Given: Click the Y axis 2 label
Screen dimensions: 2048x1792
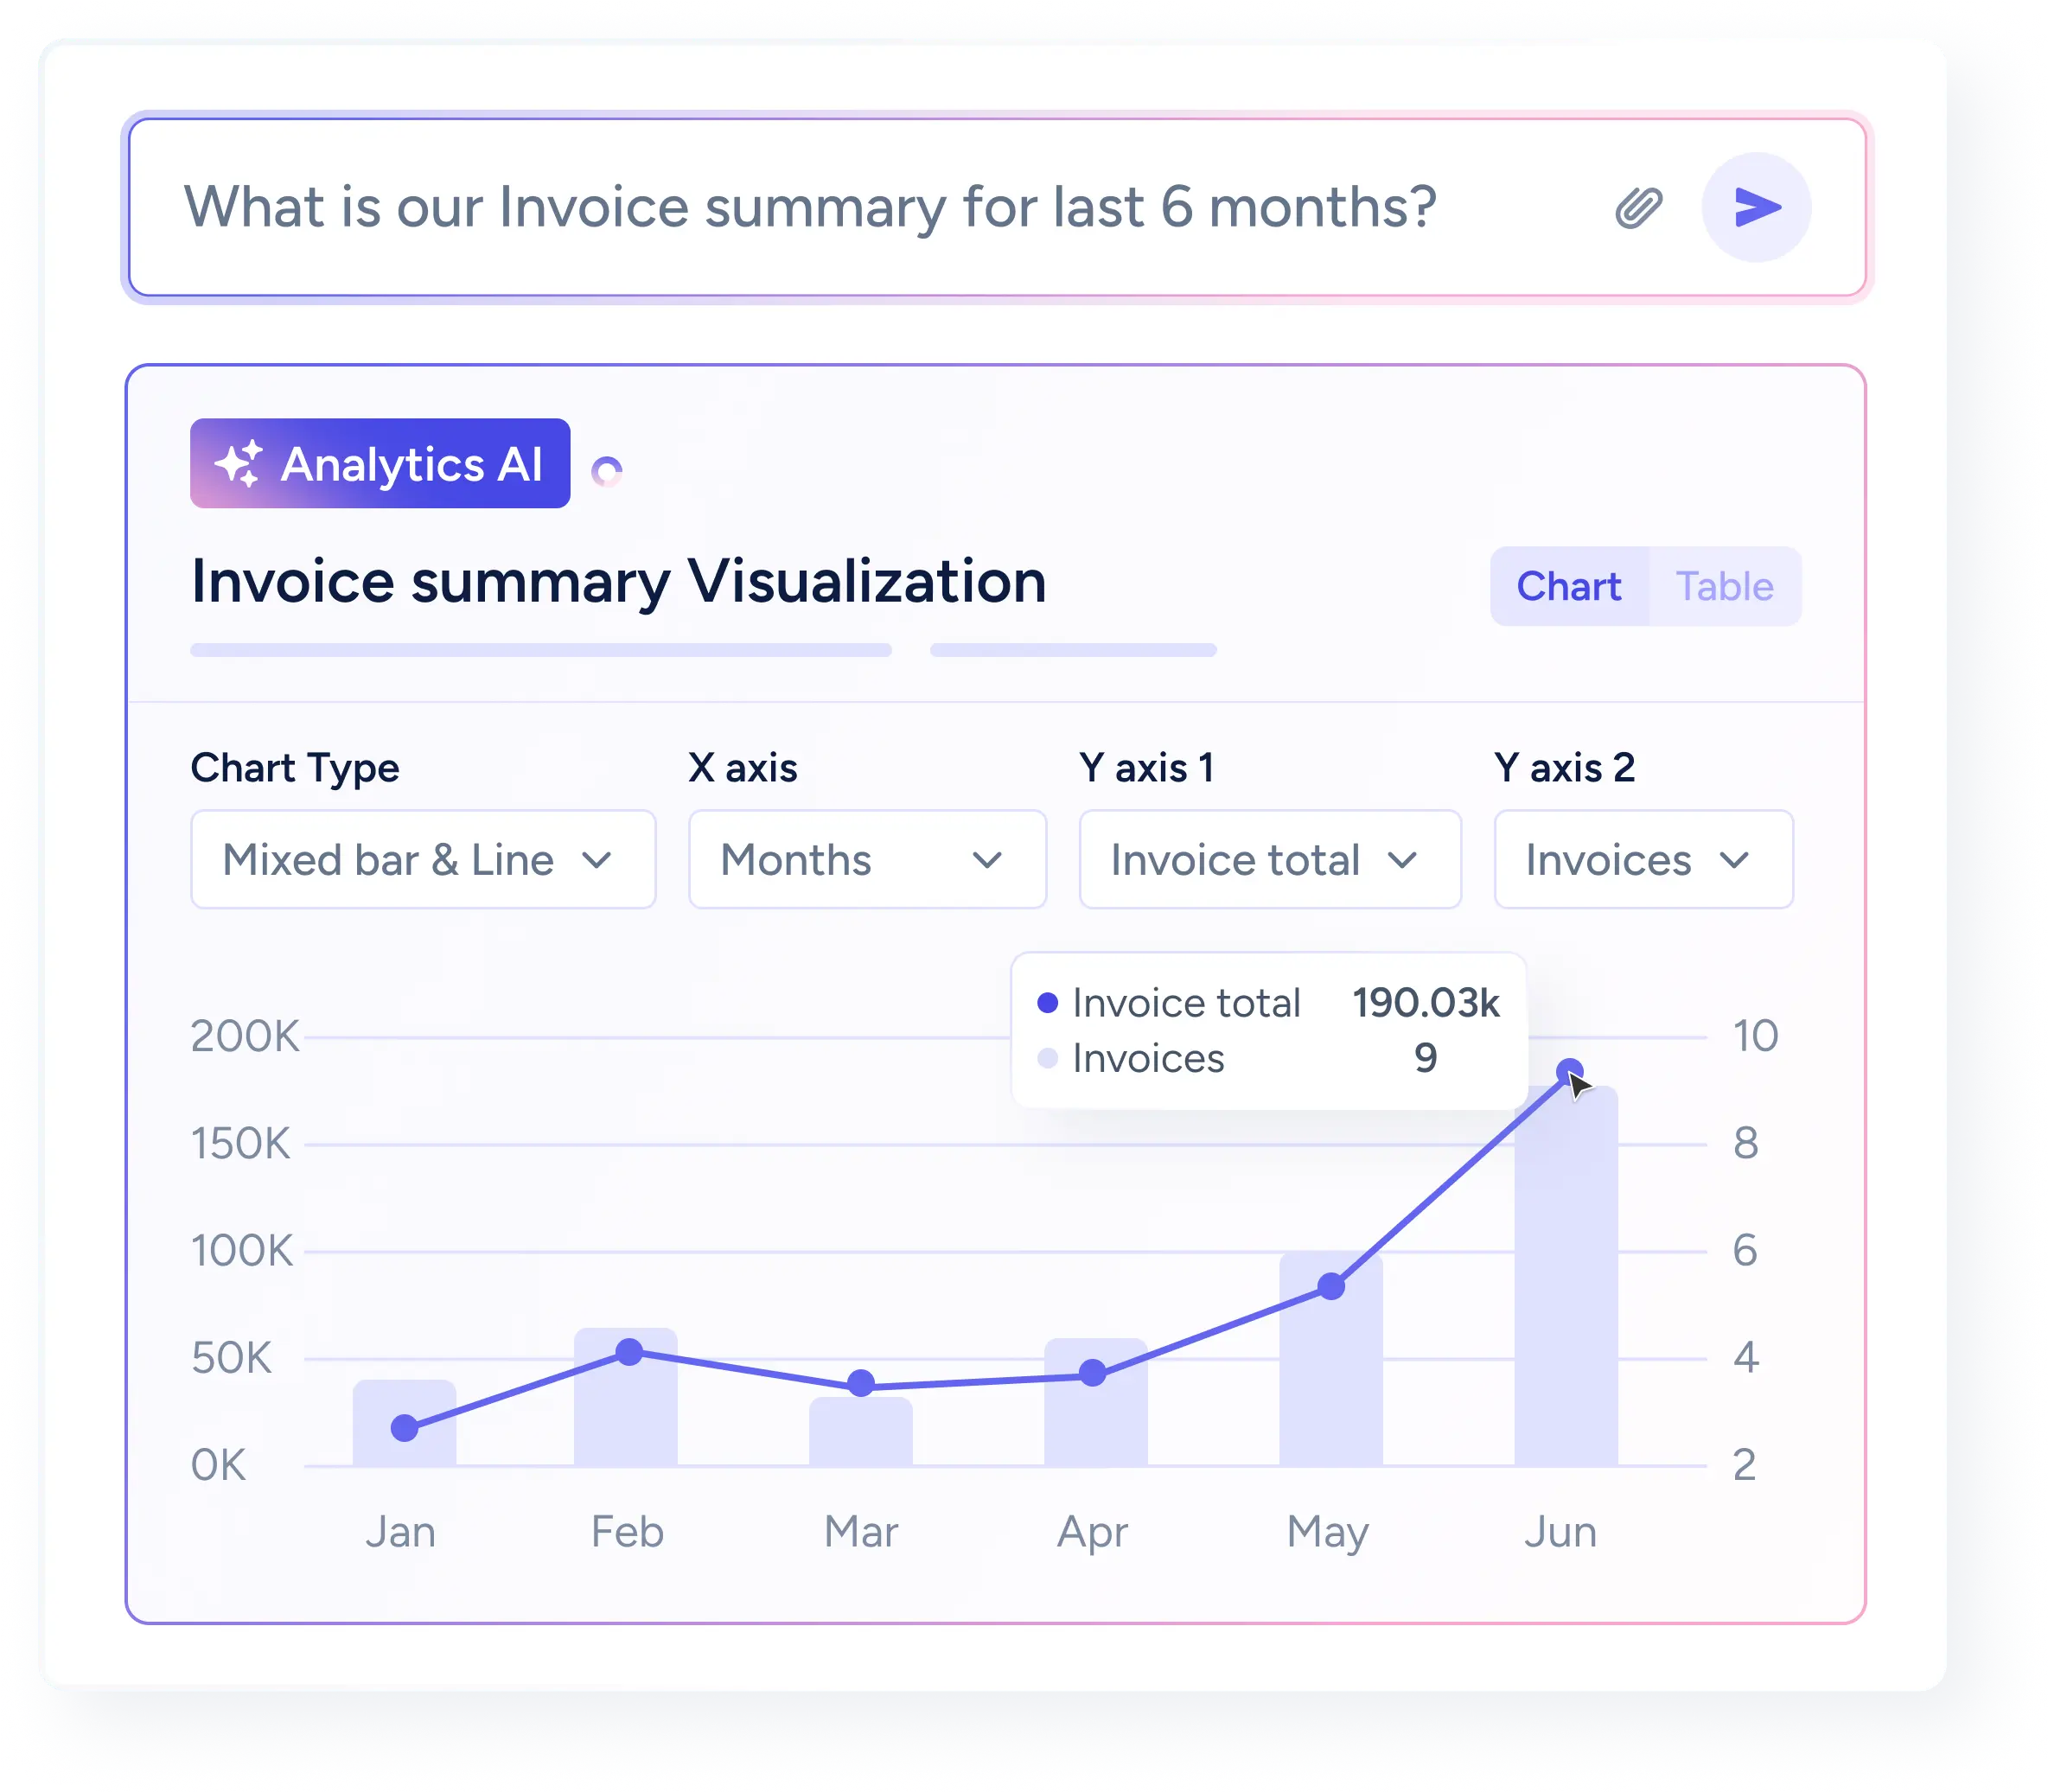Looking at the screenshot, I should 1564,768.
